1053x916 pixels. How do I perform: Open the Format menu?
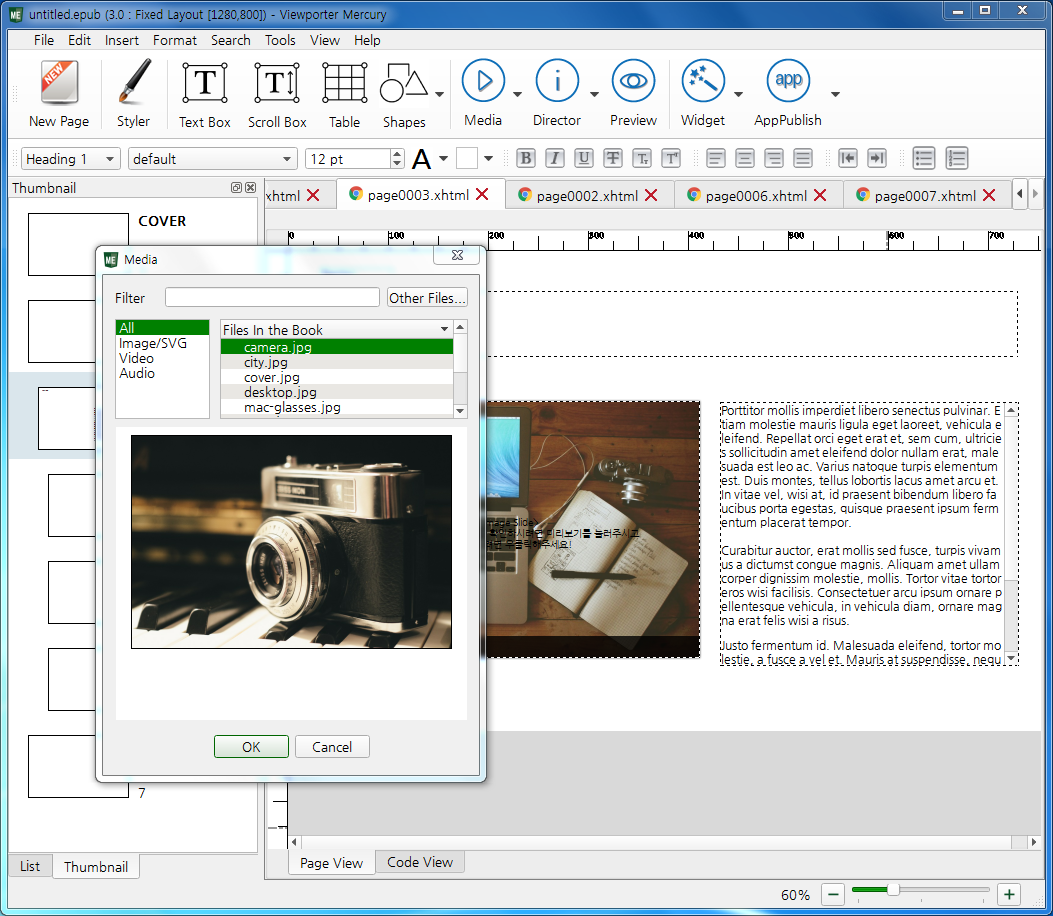175,40
